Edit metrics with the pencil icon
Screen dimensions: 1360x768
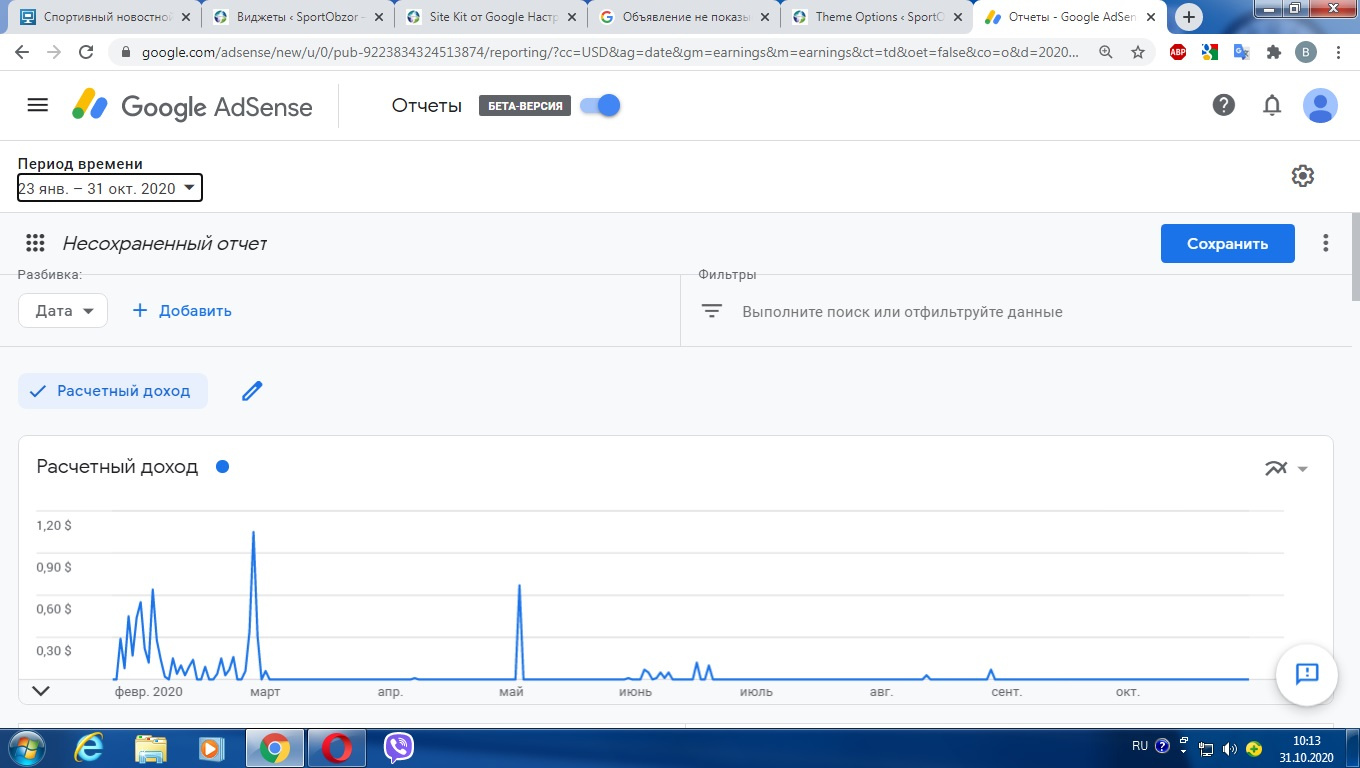coord(252,391)
